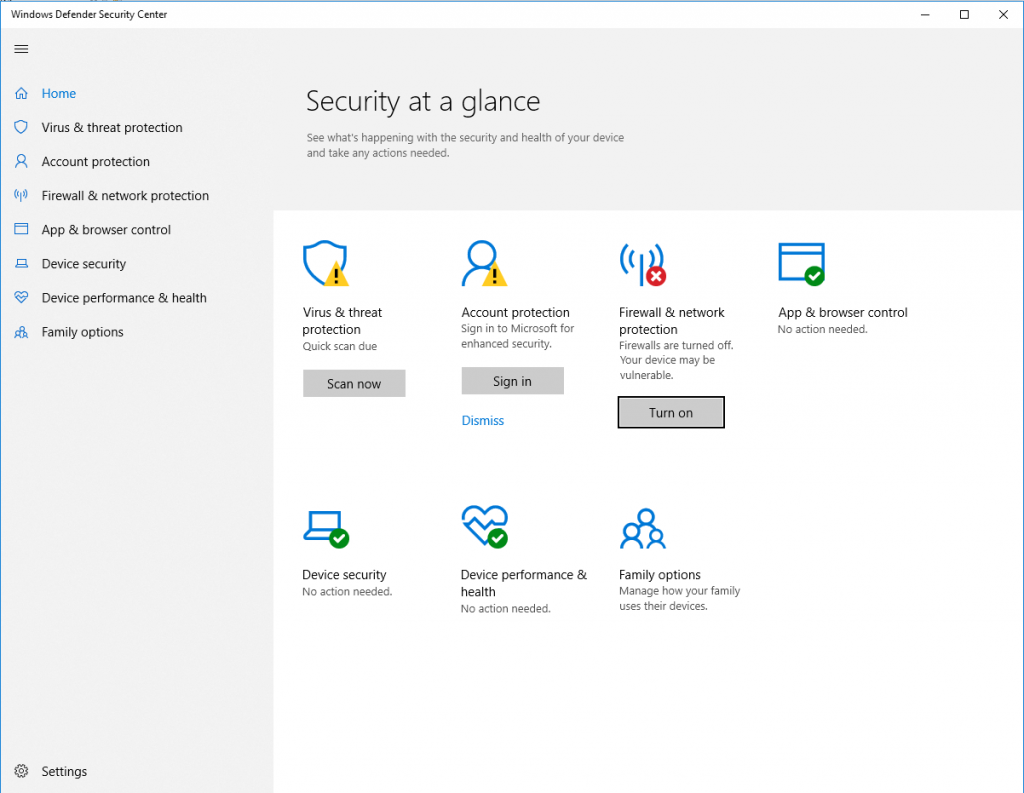Viewport: 1024px width, 793px height.
Task: Select Home in the navigation pane
Action: click(x=59, y=93)
